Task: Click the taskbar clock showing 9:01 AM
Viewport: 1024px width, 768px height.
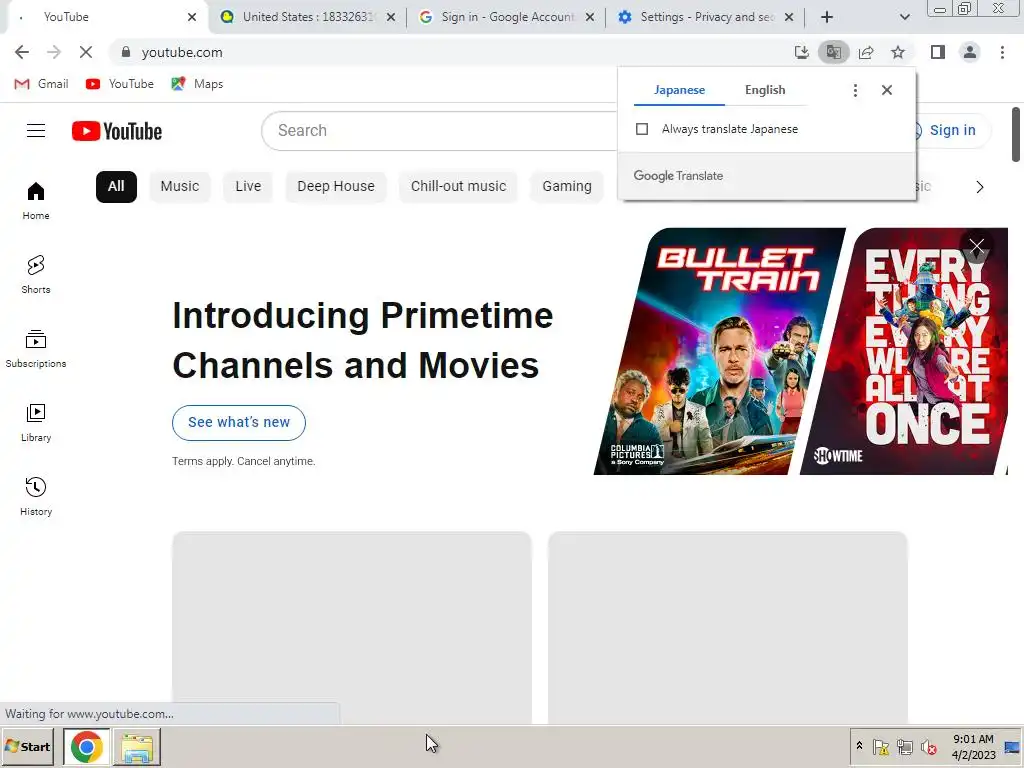Action: pyautogui.click(x=973, y=746)
